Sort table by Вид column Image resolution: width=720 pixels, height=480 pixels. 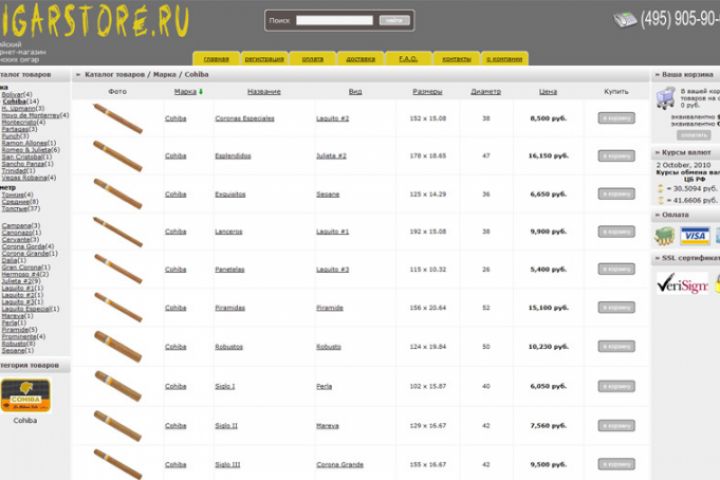[x=355, y=92]
